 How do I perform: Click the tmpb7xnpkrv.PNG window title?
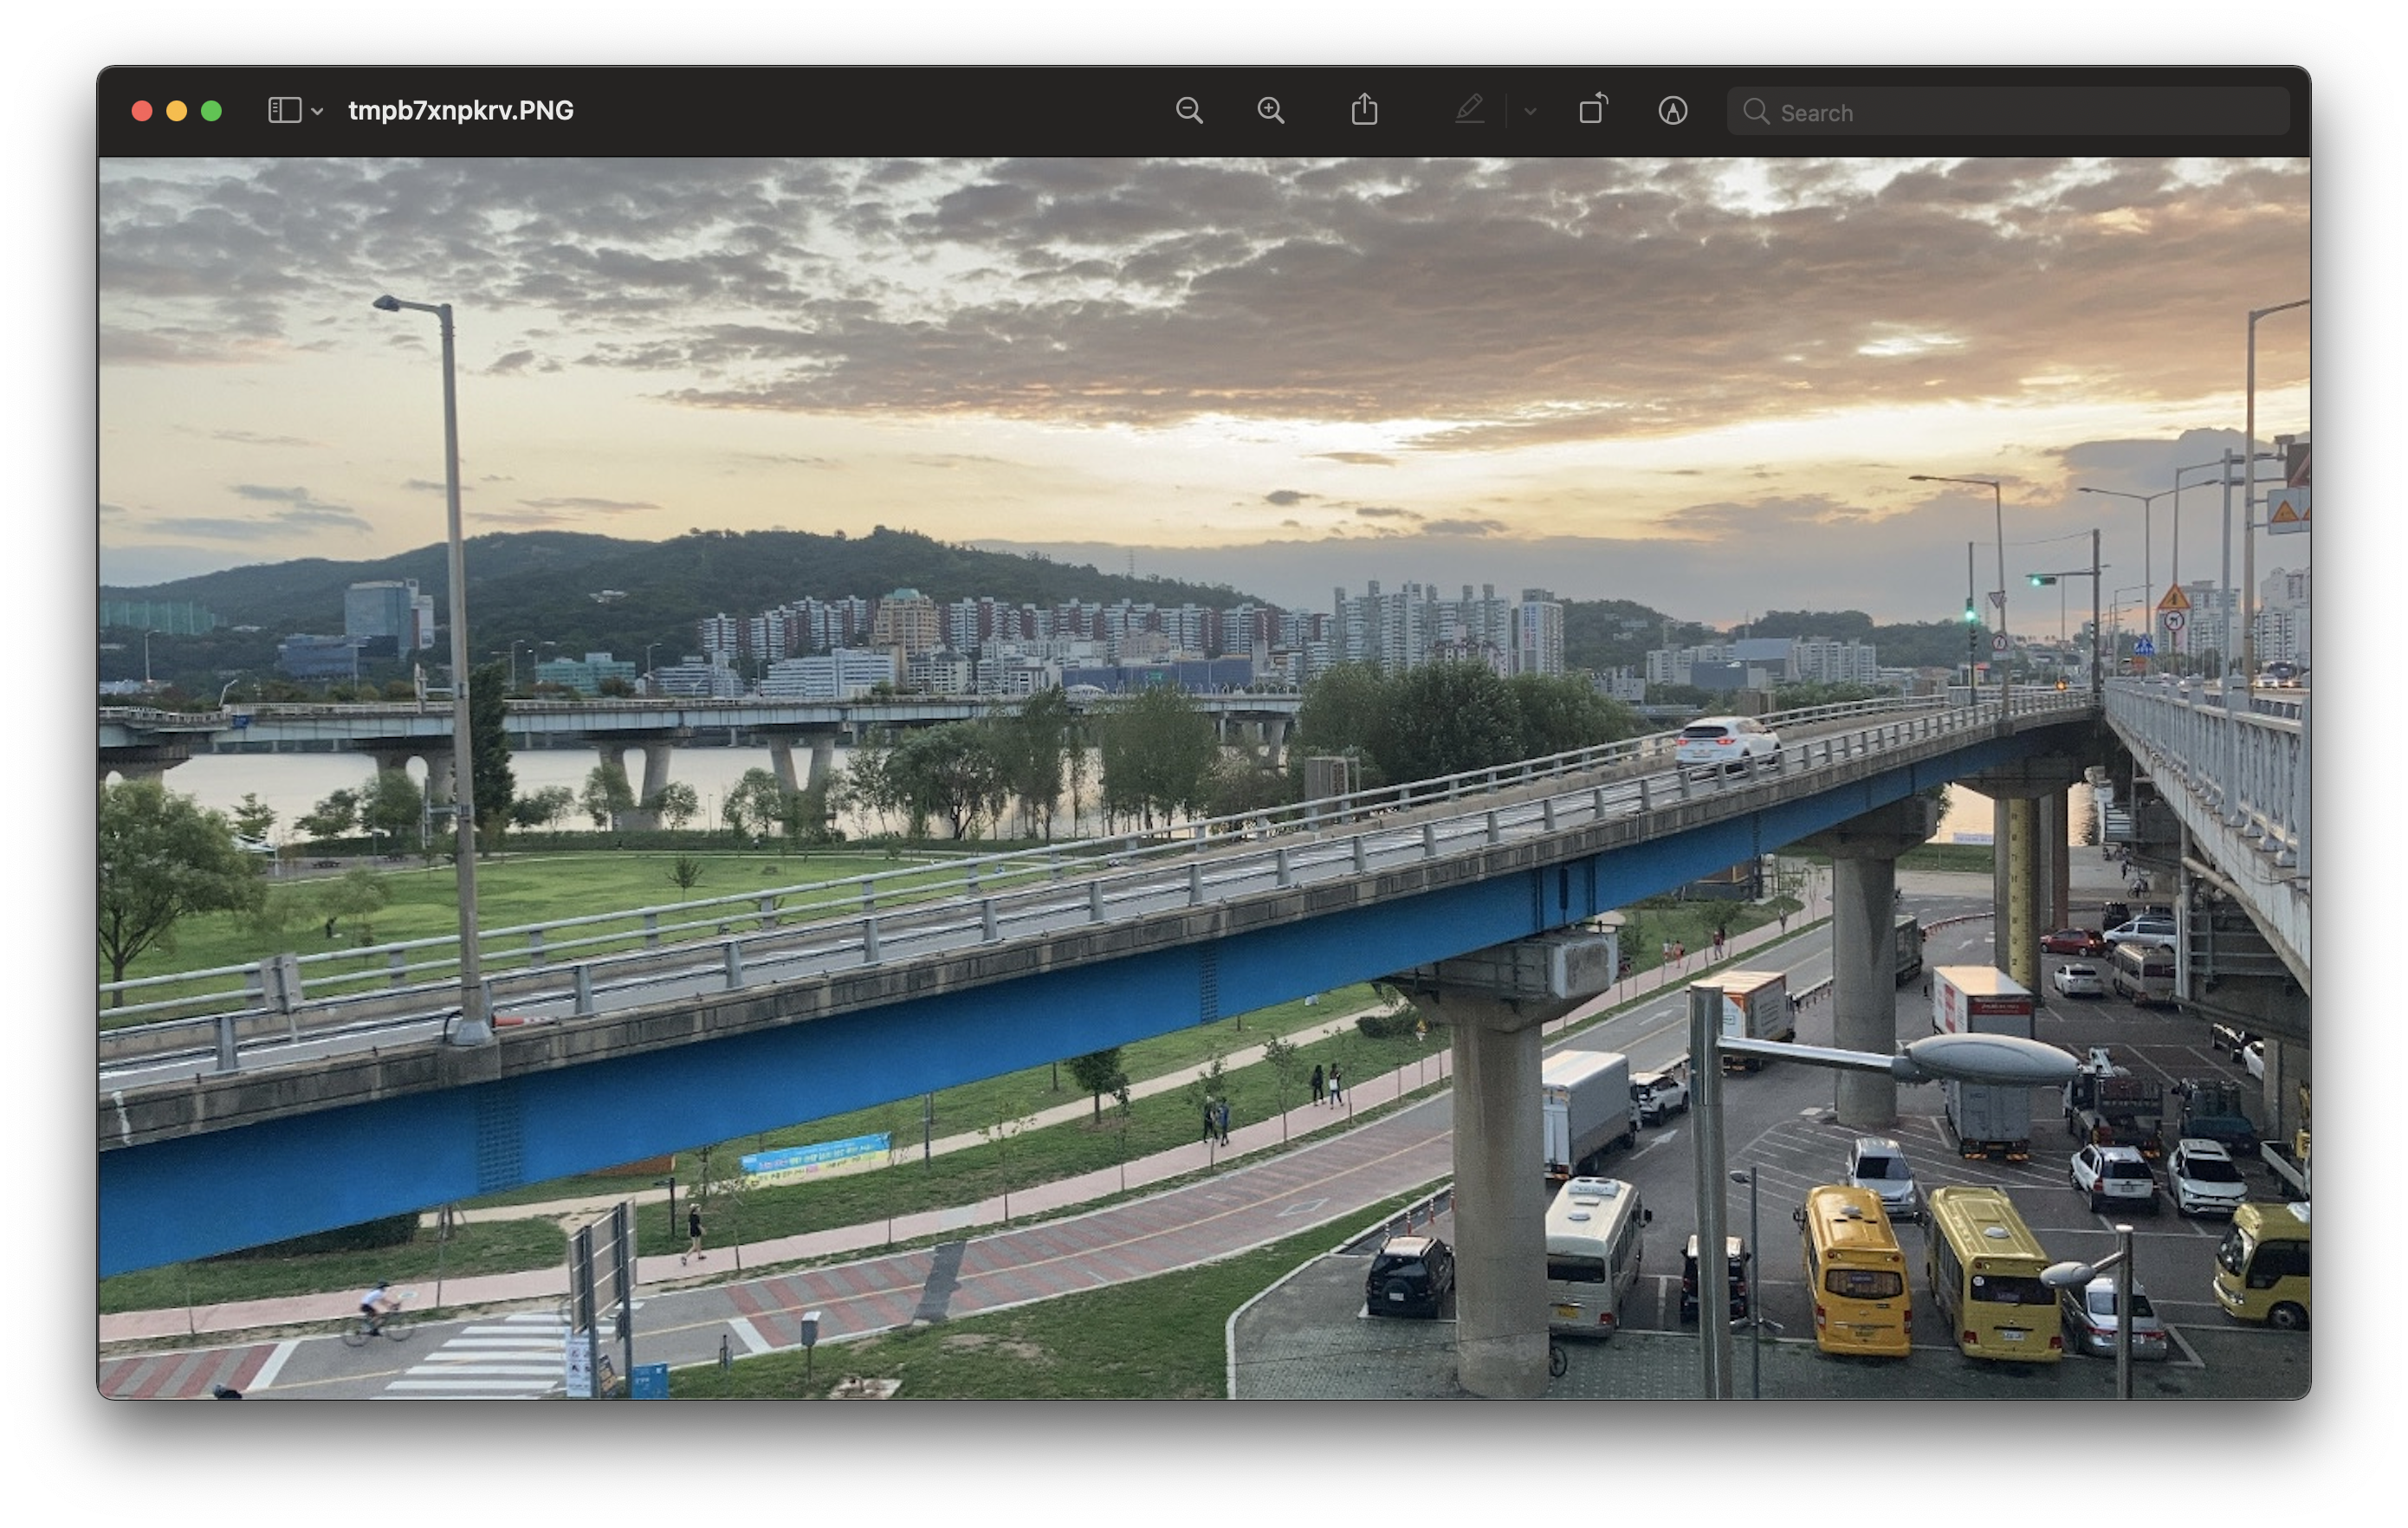click(461, 111)
